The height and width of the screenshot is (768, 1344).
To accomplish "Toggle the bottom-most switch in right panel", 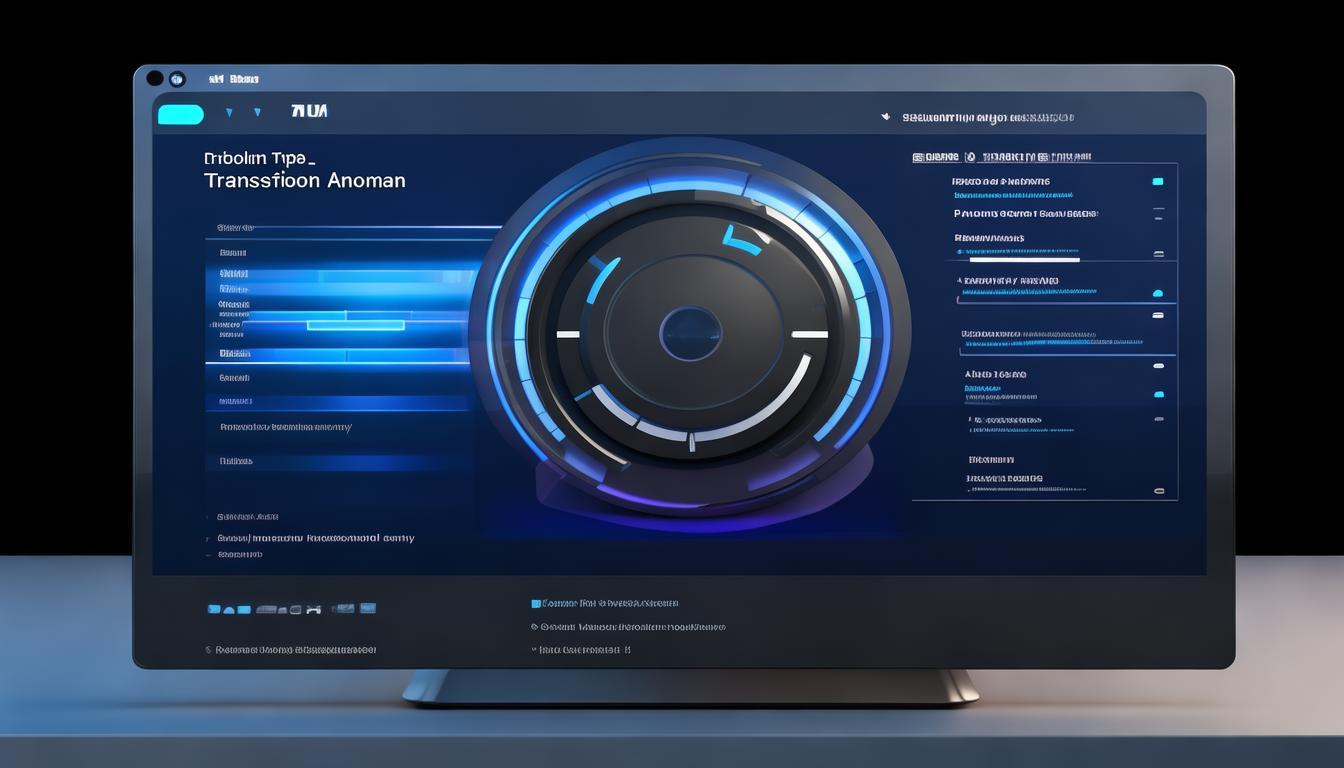I will pos(1159,491).
